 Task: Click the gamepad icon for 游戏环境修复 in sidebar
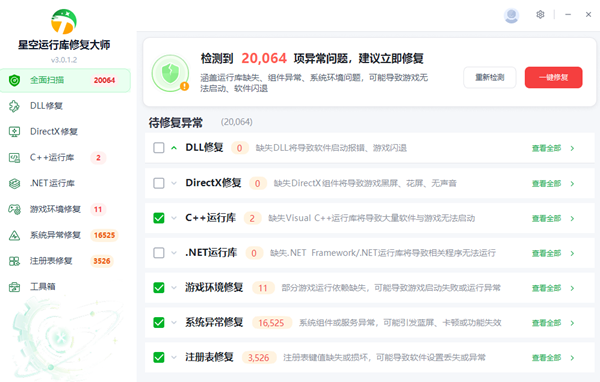point(14,209)
